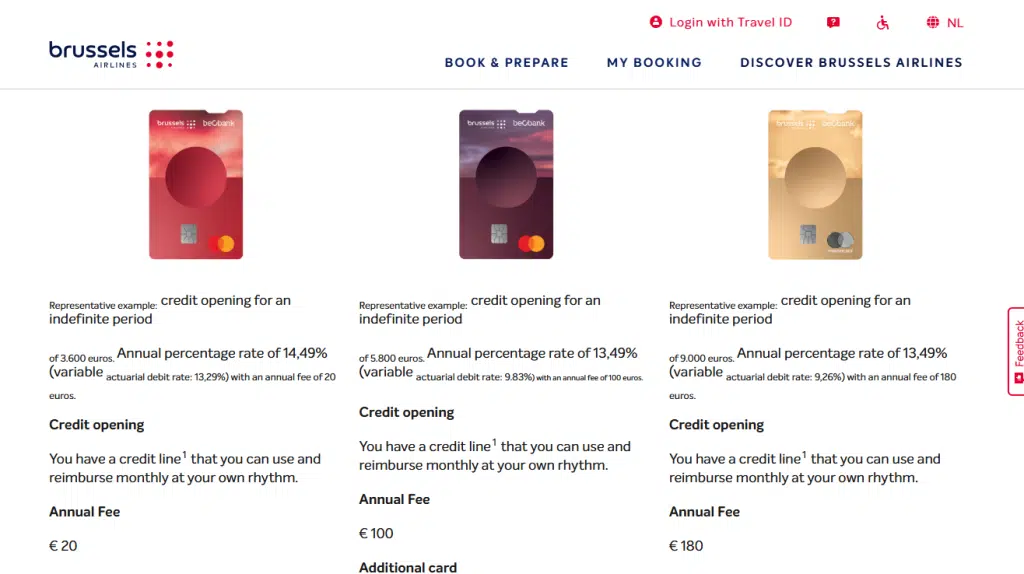The height and width of the screenshot is (574, 1024).
Task: Click Login with Travel ID
Action: (730, 22)
